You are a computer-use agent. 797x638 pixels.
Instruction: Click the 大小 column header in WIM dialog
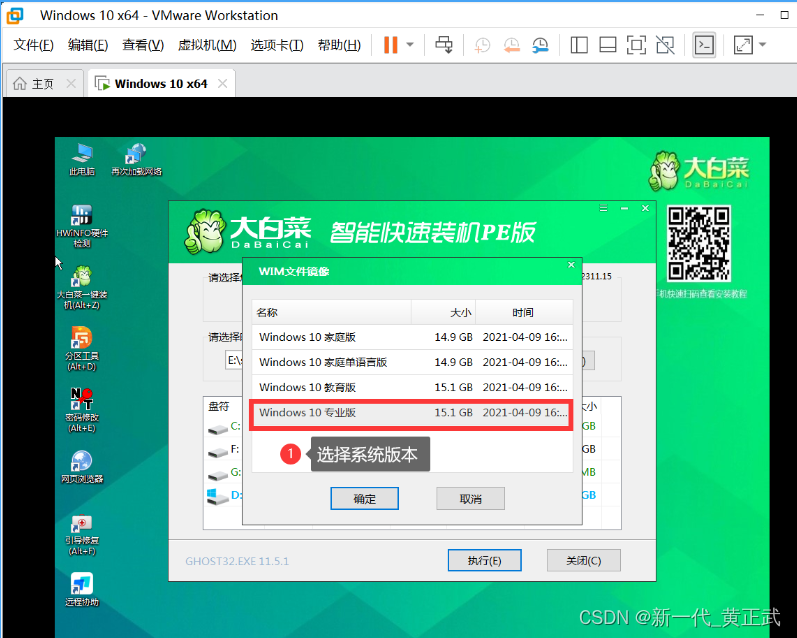pos(443,312)
